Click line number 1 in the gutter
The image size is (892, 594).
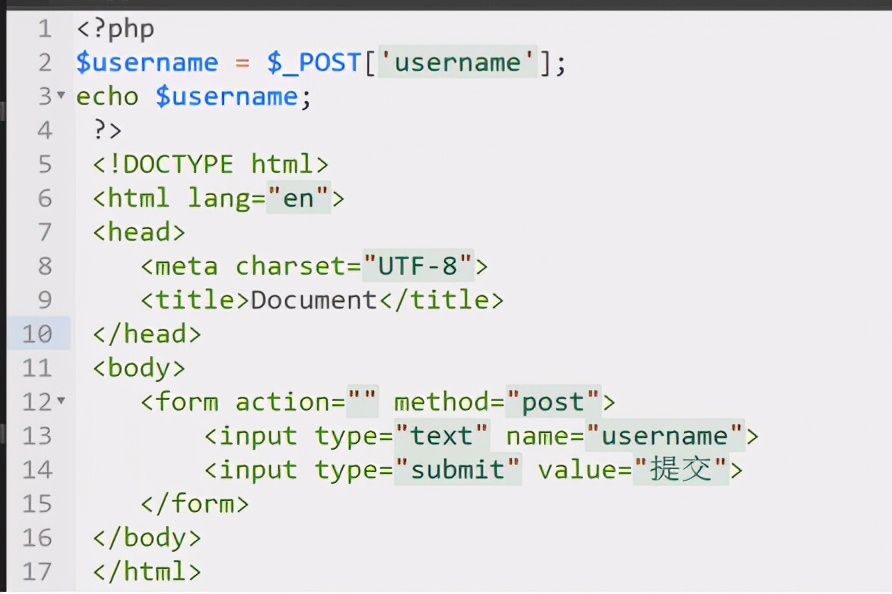point(44,28)
